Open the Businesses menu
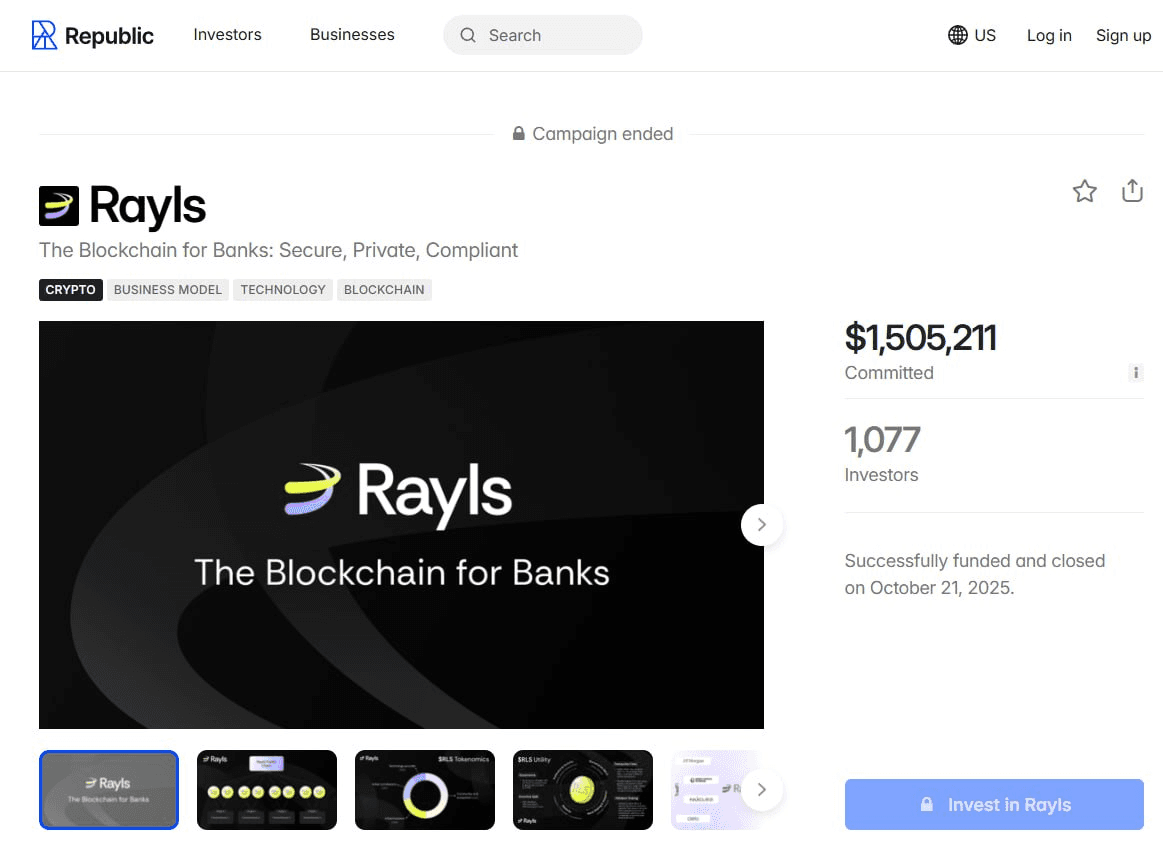Screen dimensions: 1163x859 point(352,35)
